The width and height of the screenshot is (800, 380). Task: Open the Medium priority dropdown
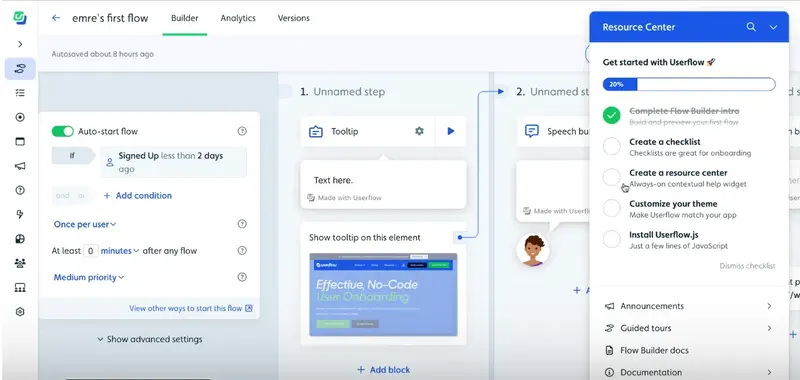point(89,277)
